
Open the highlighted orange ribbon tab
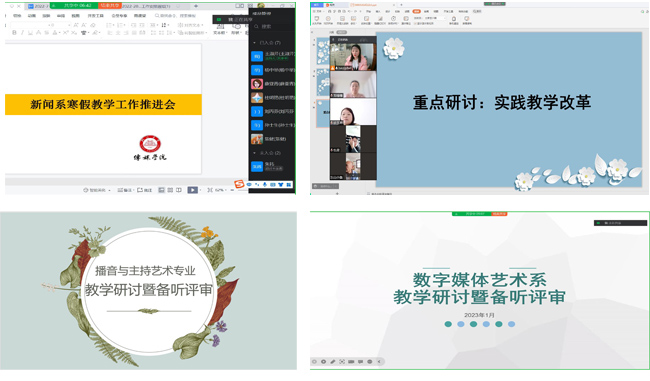coord(417,11)
